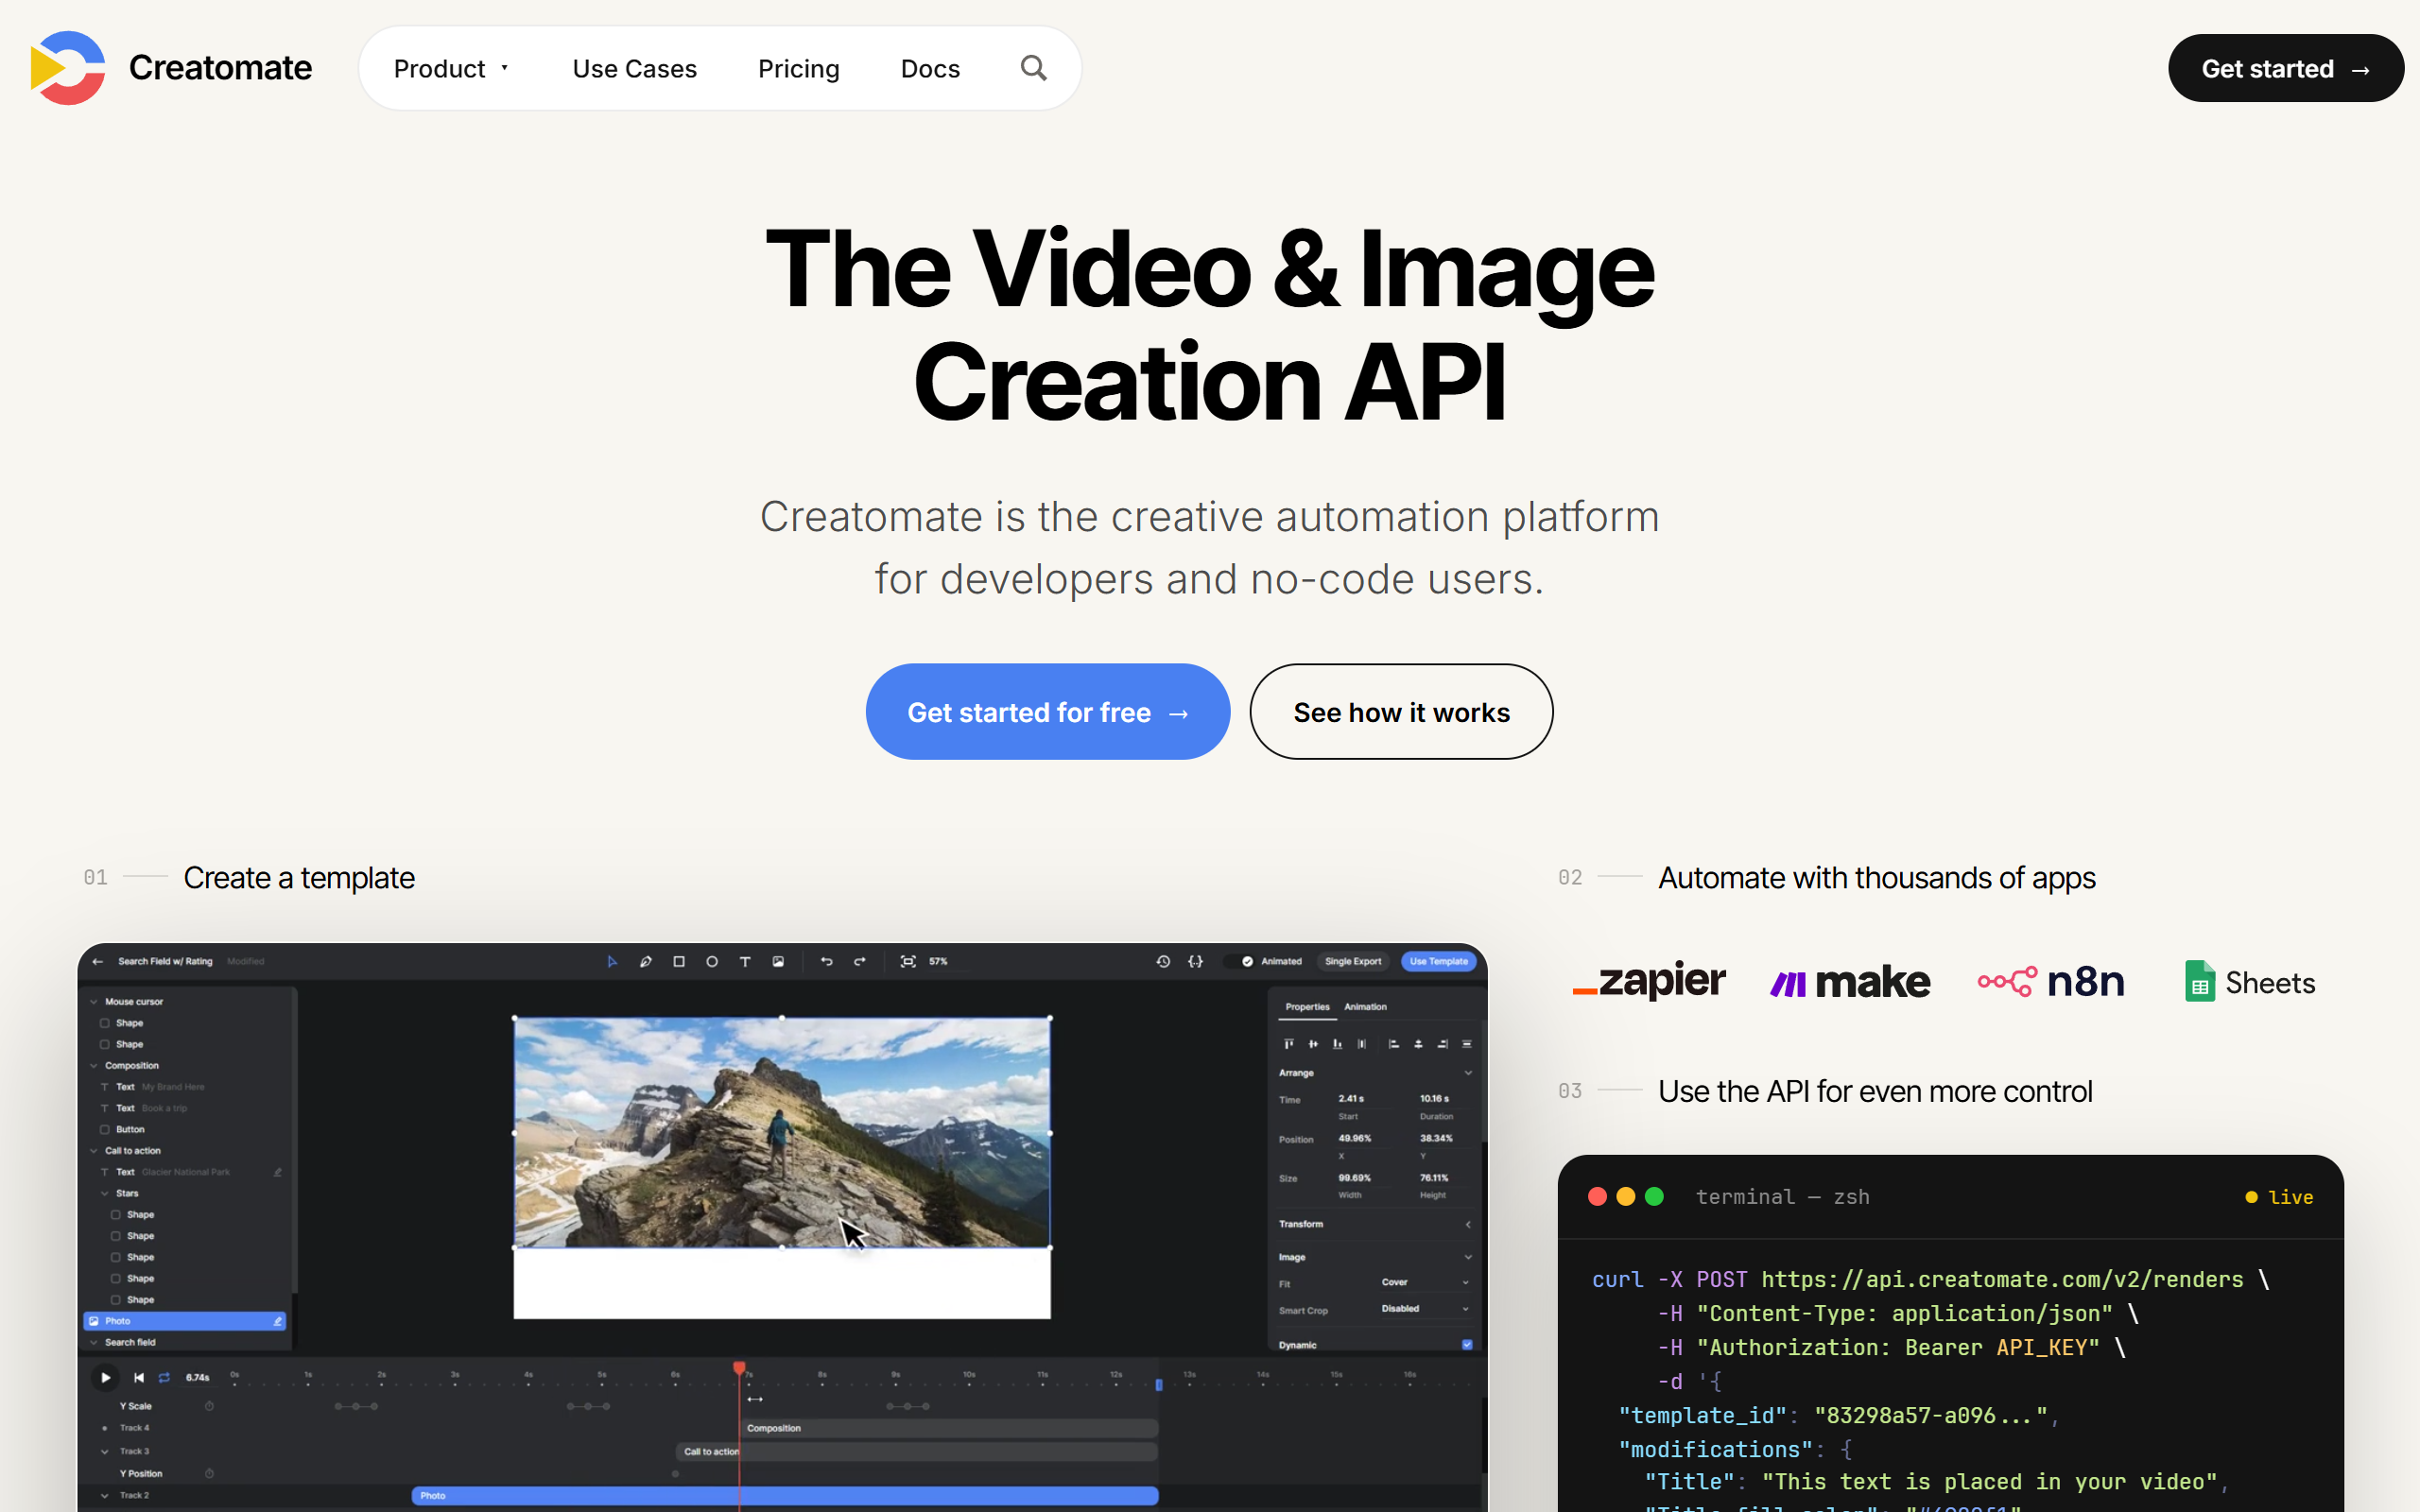Viewport: 2420px width, 1512px height.
Task: Select the pointer selection tool
Action: [612, 961]
